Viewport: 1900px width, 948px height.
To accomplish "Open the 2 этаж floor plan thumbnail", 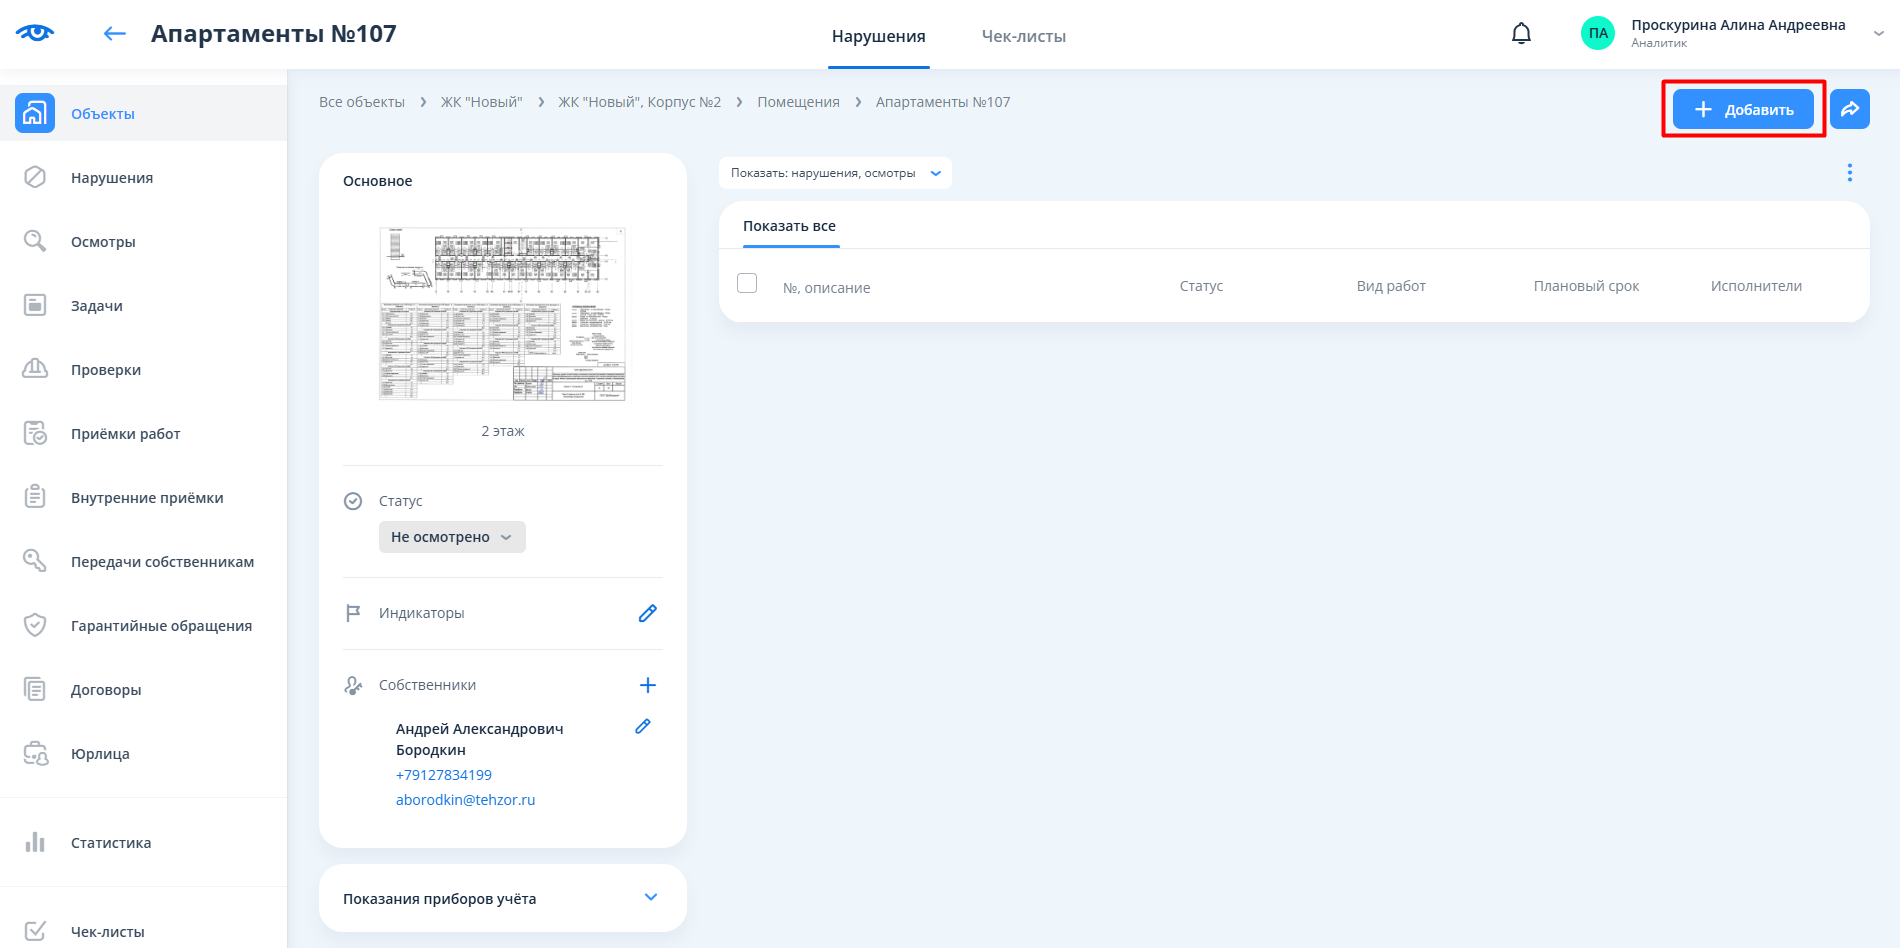I will 502,314.
